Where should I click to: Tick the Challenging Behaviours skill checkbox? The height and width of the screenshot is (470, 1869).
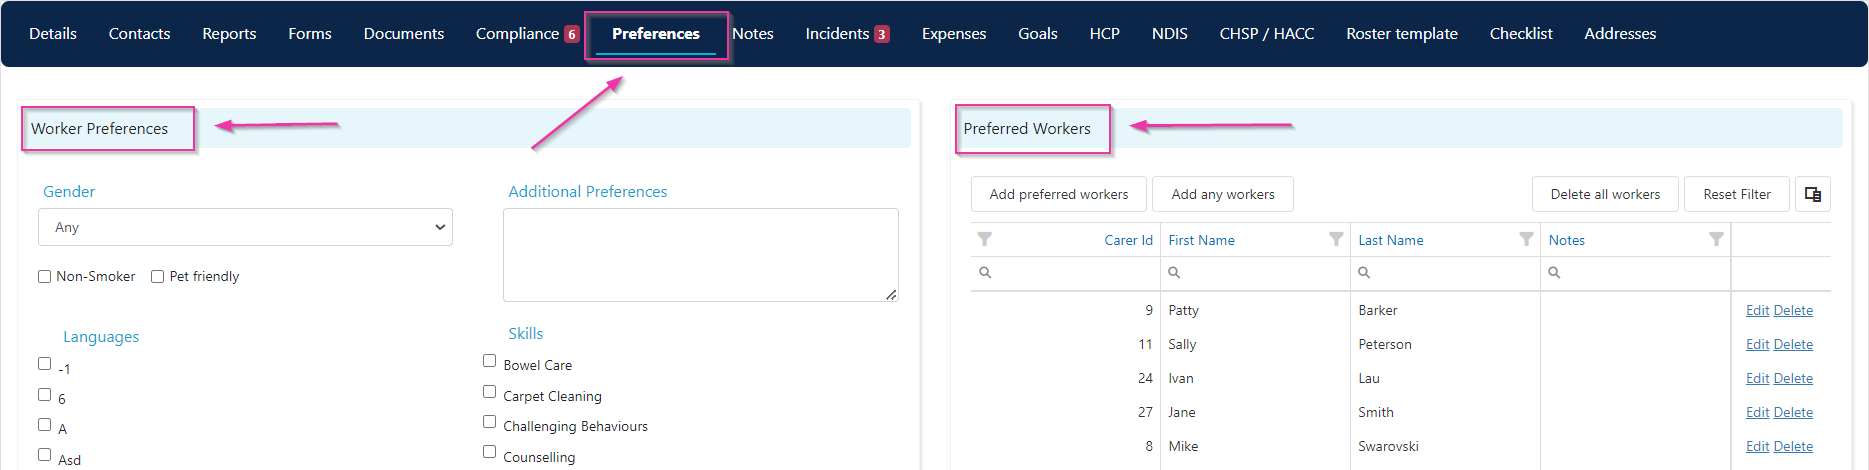point(489,421)
